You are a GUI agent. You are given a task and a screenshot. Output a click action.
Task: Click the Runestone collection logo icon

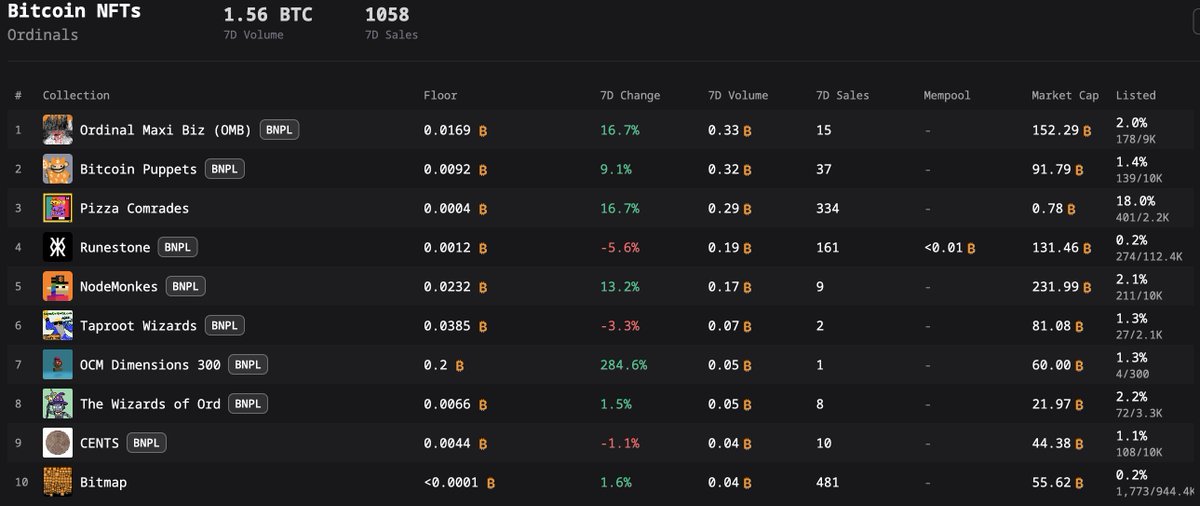tap(57, 247)
